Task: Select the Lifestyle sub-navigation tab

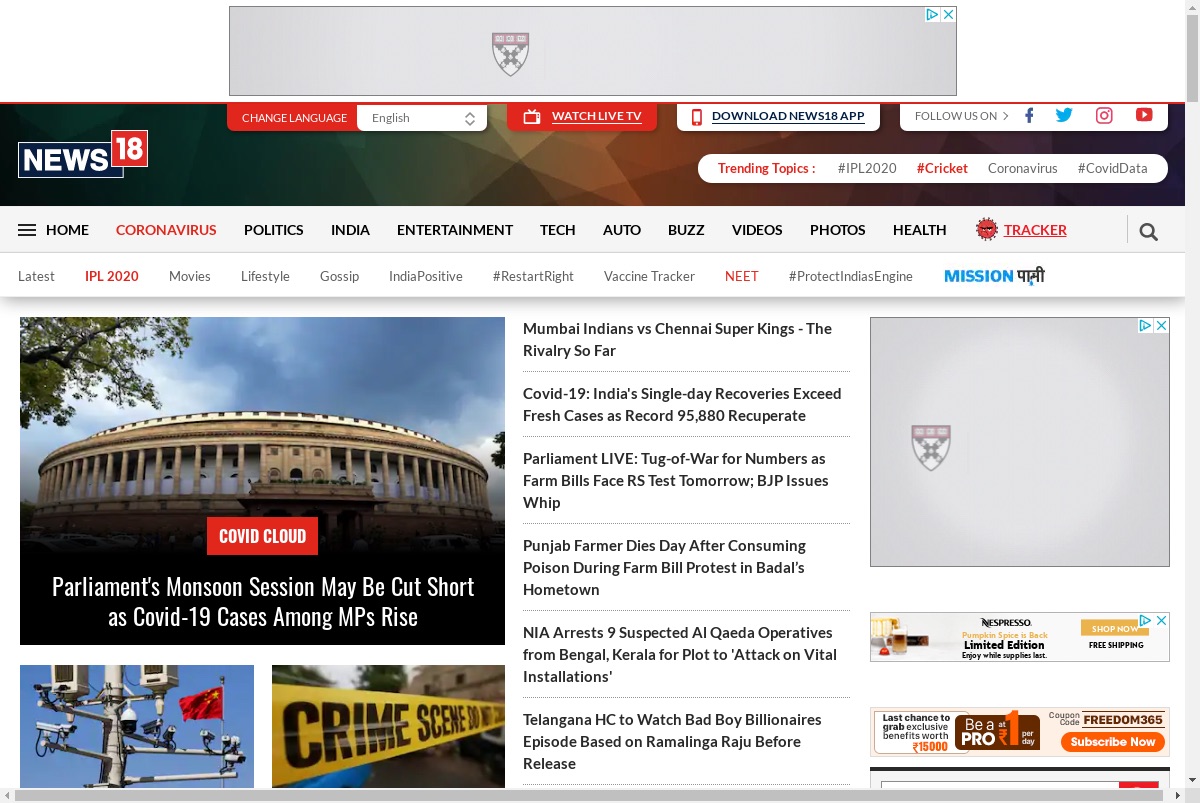Action: [x=265, y=276]
